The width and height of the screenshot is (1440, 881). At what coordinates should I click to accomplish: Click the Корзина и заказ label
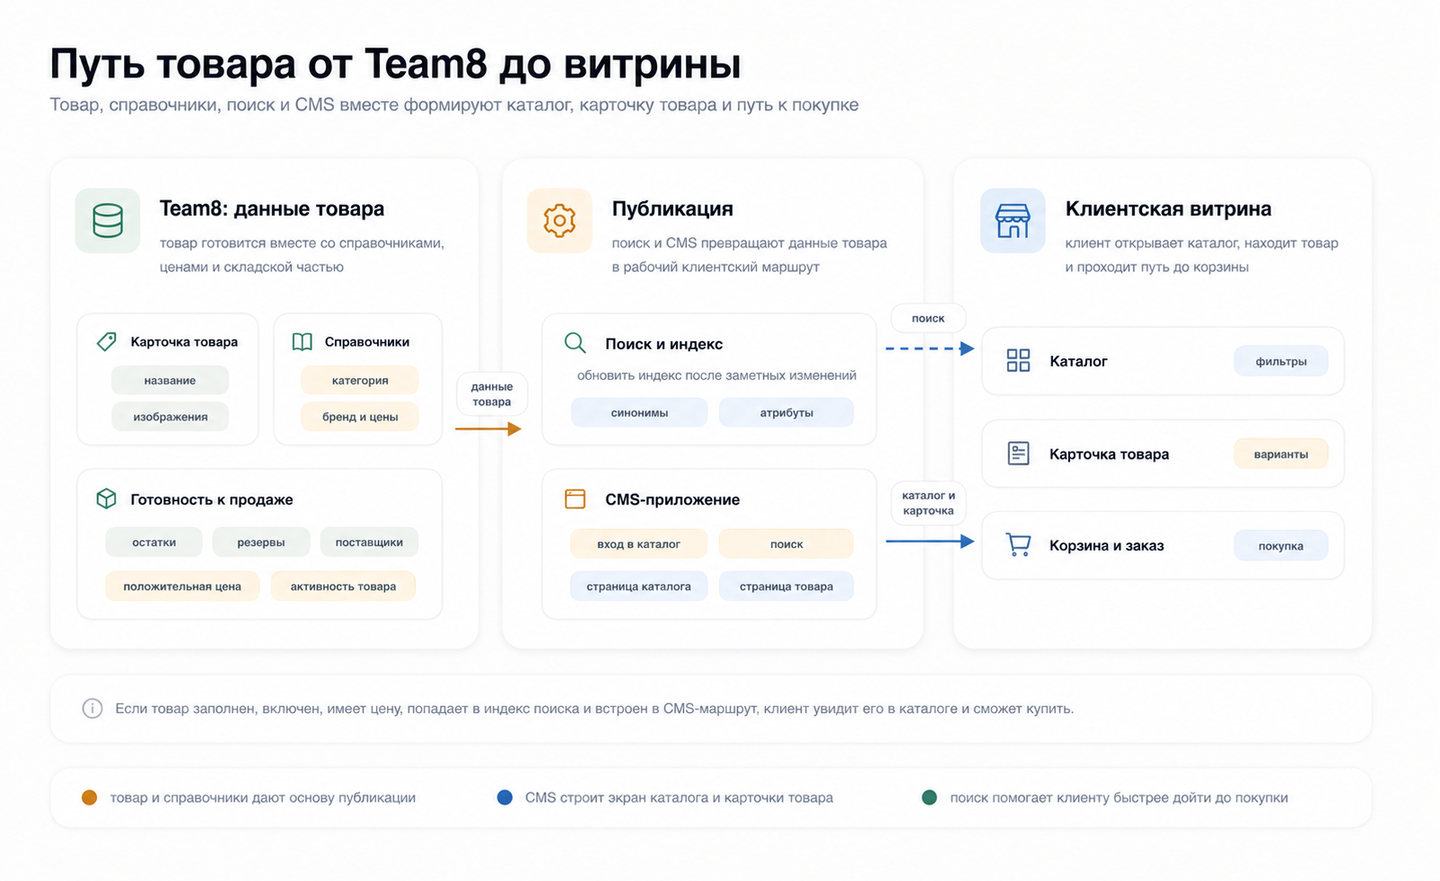(x=1106, y=545)
